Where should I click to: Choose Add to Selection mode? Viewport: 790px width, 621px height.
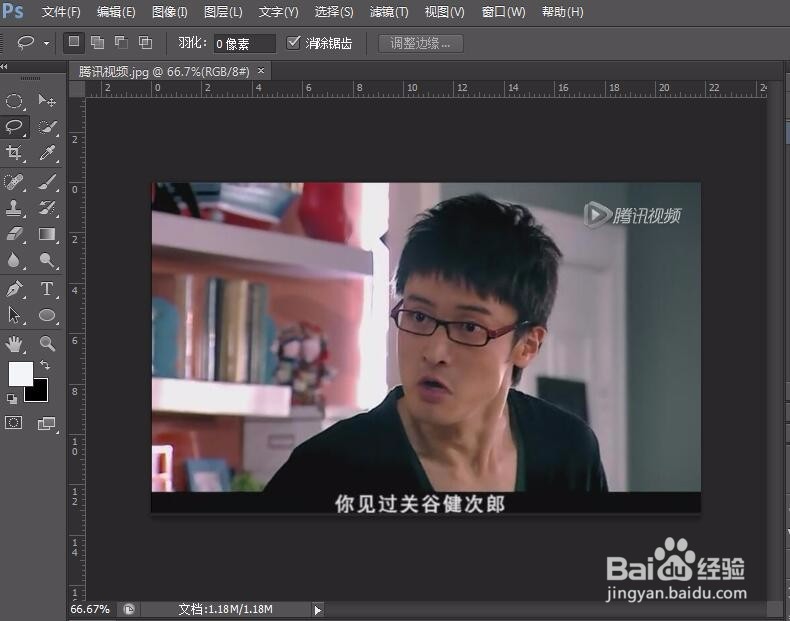[97, 42]
